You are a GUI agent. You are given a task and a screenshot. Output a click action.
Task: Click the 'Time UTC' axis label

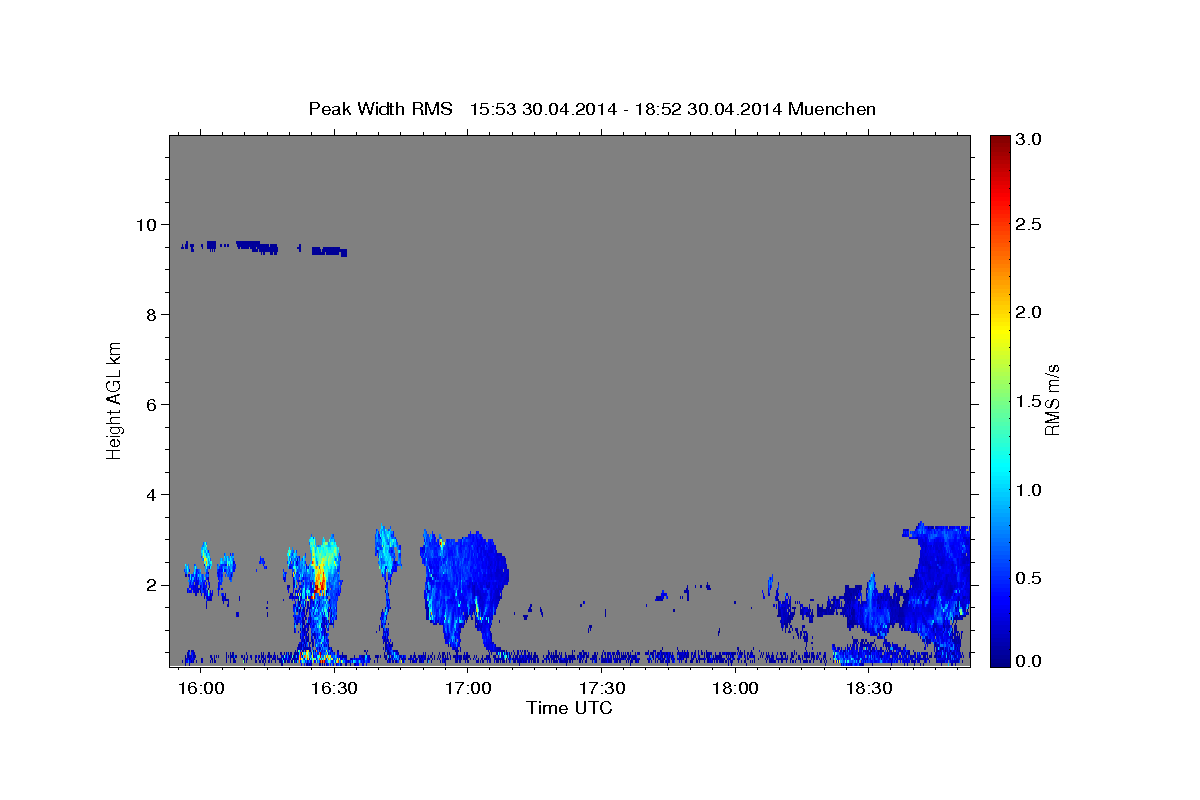tap(569, 708)
